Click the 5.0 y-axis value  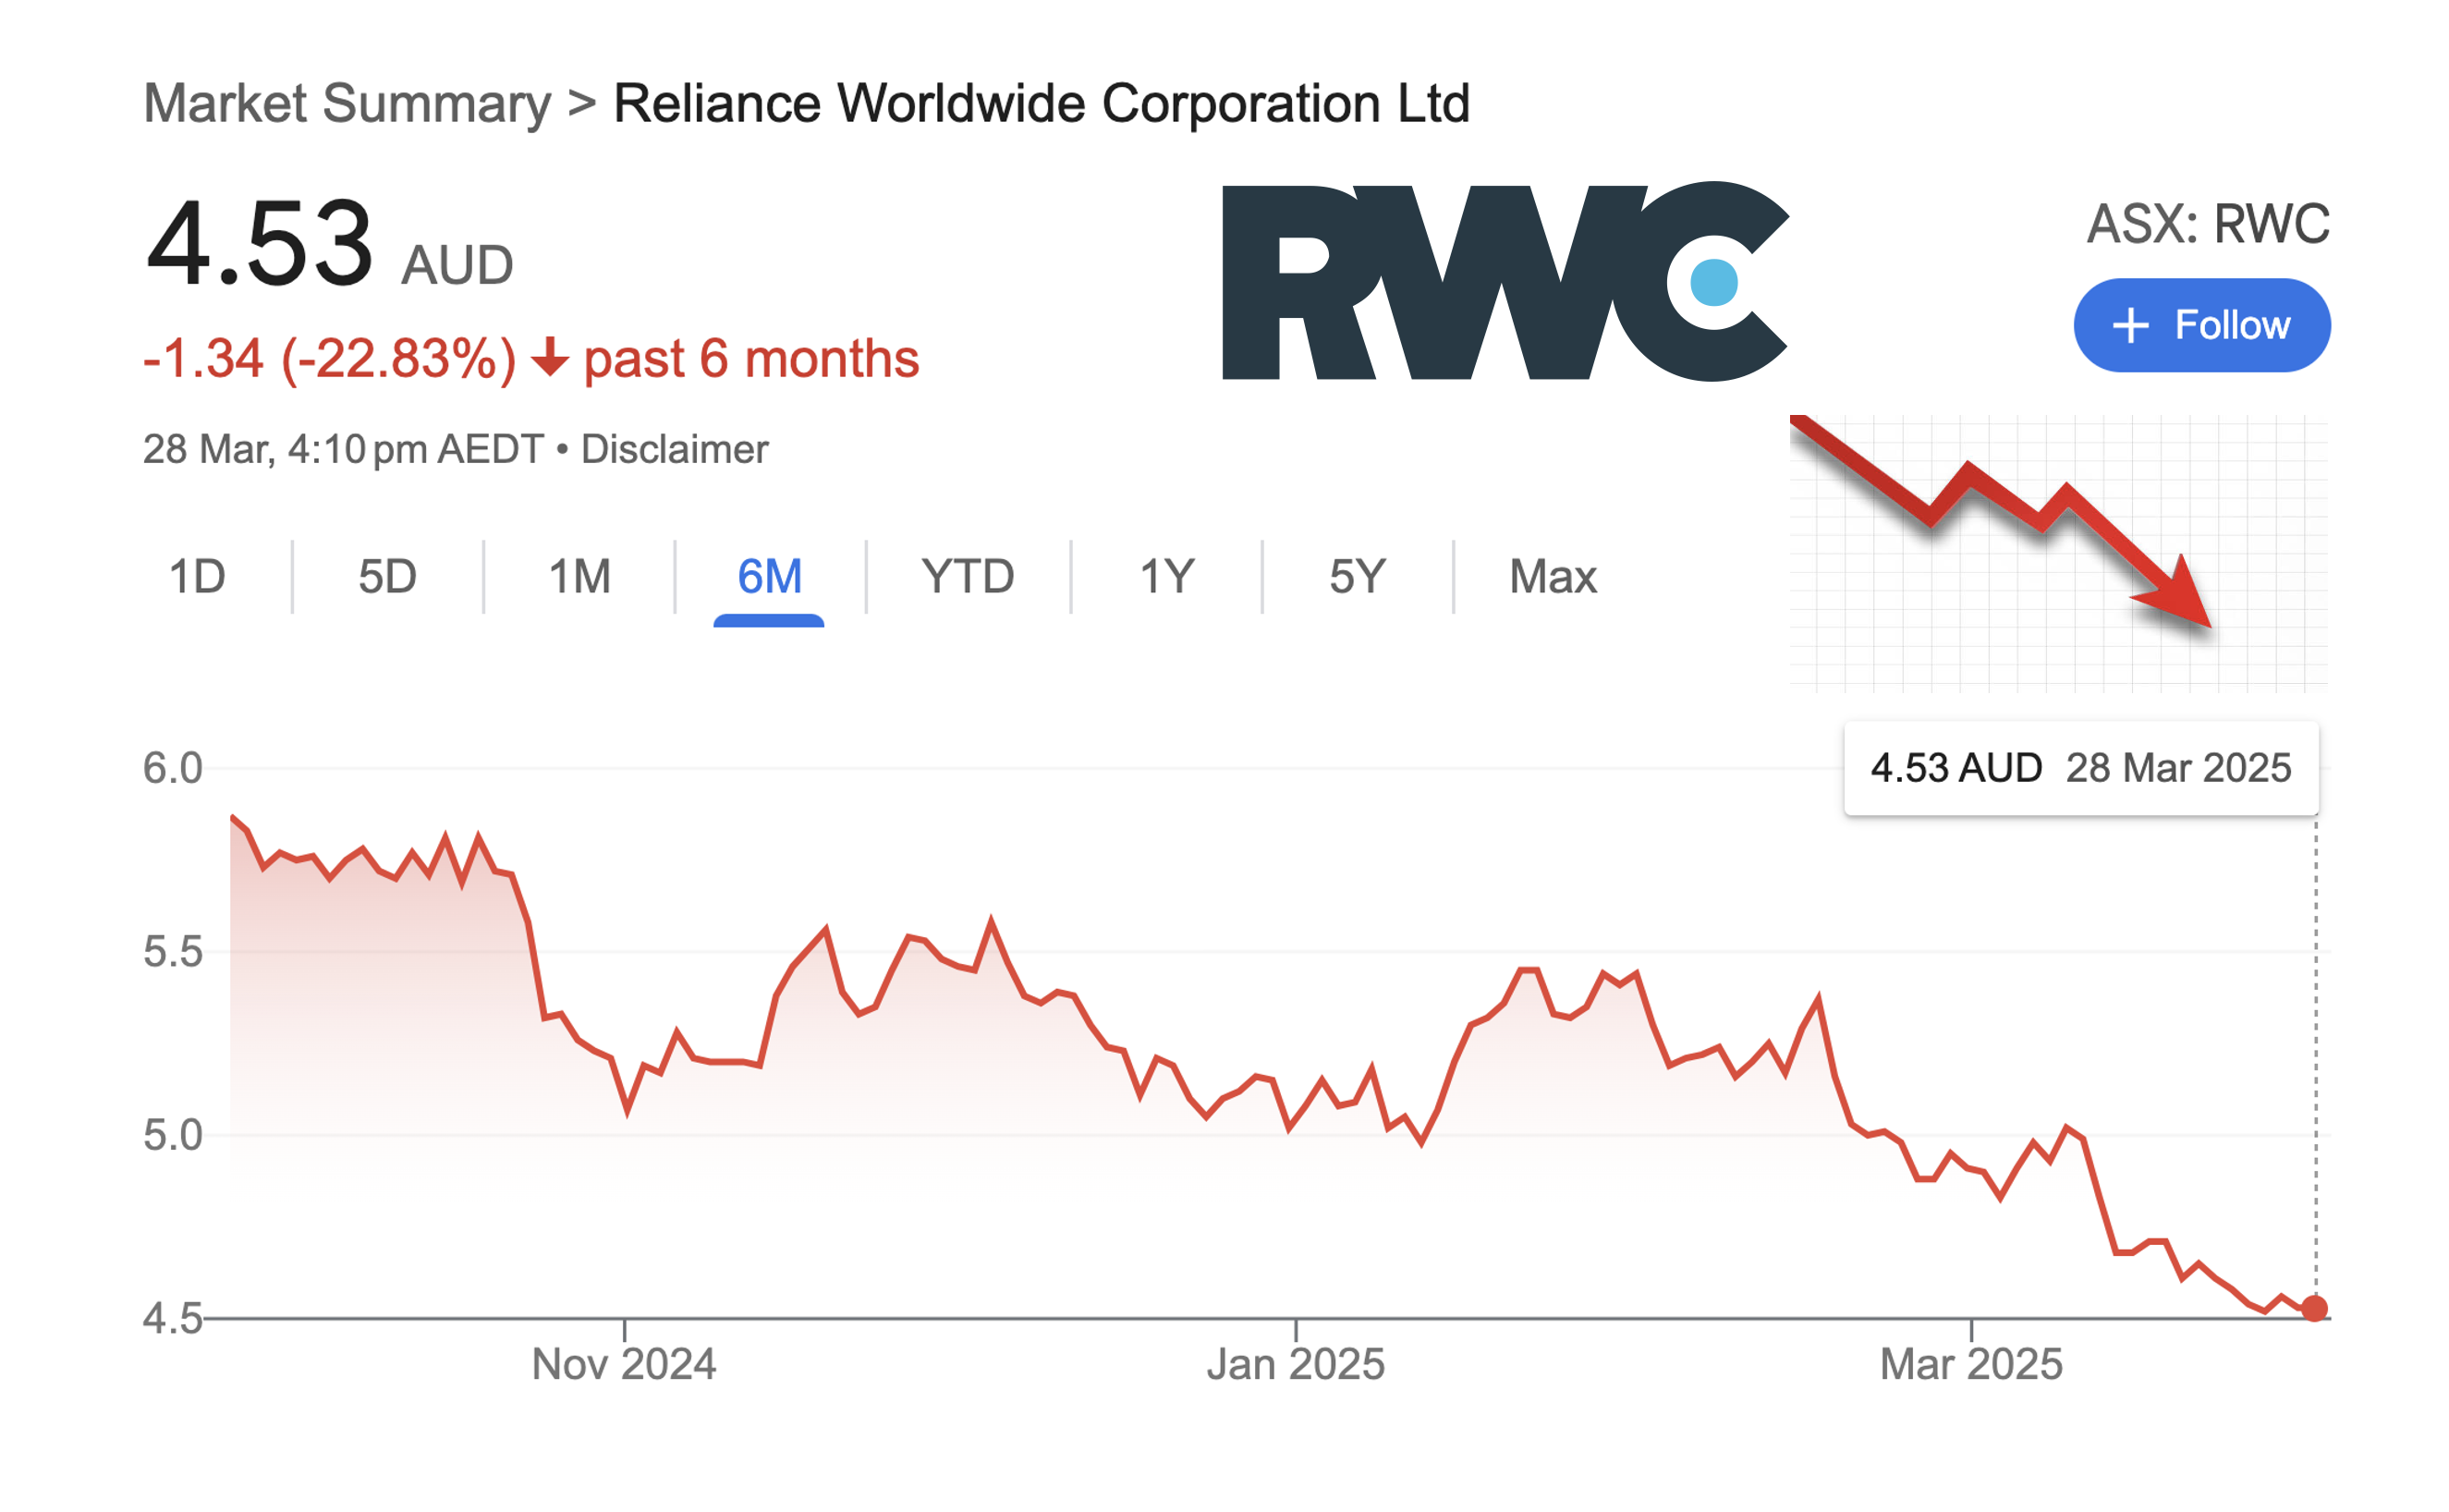click(x=172, y=1135)
